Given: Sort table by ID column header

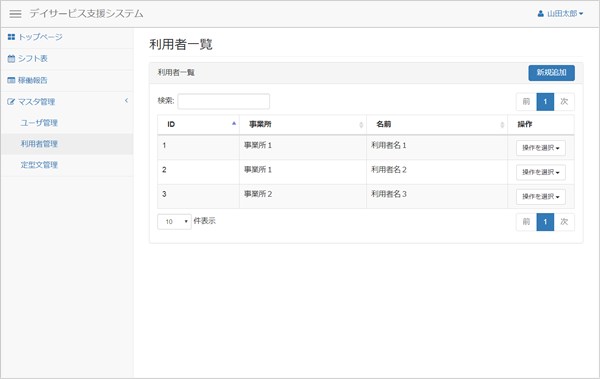Looking at the screenshot, I should (x=198, y=124).
